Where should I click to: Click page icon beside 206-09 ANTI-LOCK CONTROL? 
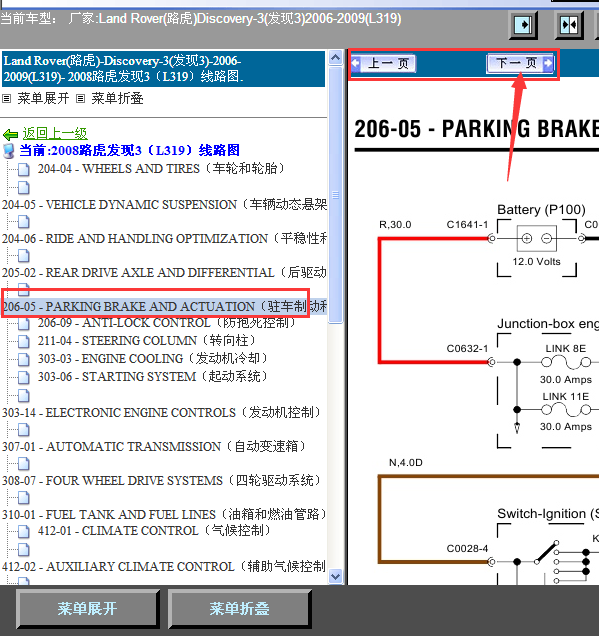tap(24, 324)
